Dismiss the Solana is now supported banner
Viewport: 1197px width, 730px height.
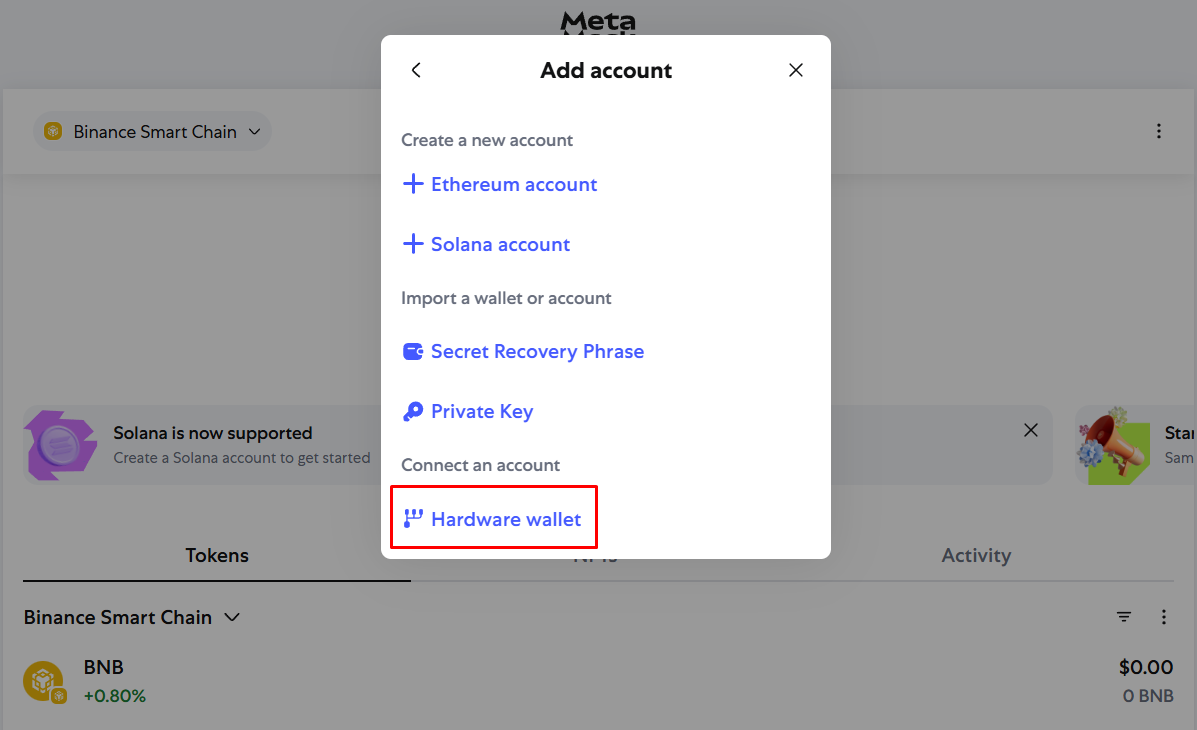(1031, 430)
